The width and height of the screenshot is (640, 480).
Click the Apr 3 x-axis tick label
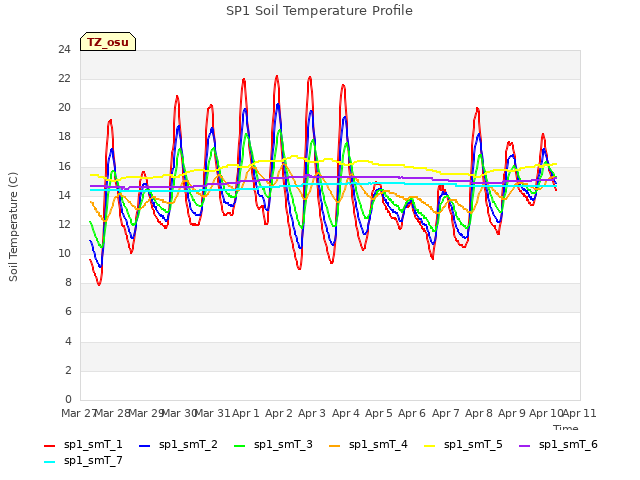(312, 413)
